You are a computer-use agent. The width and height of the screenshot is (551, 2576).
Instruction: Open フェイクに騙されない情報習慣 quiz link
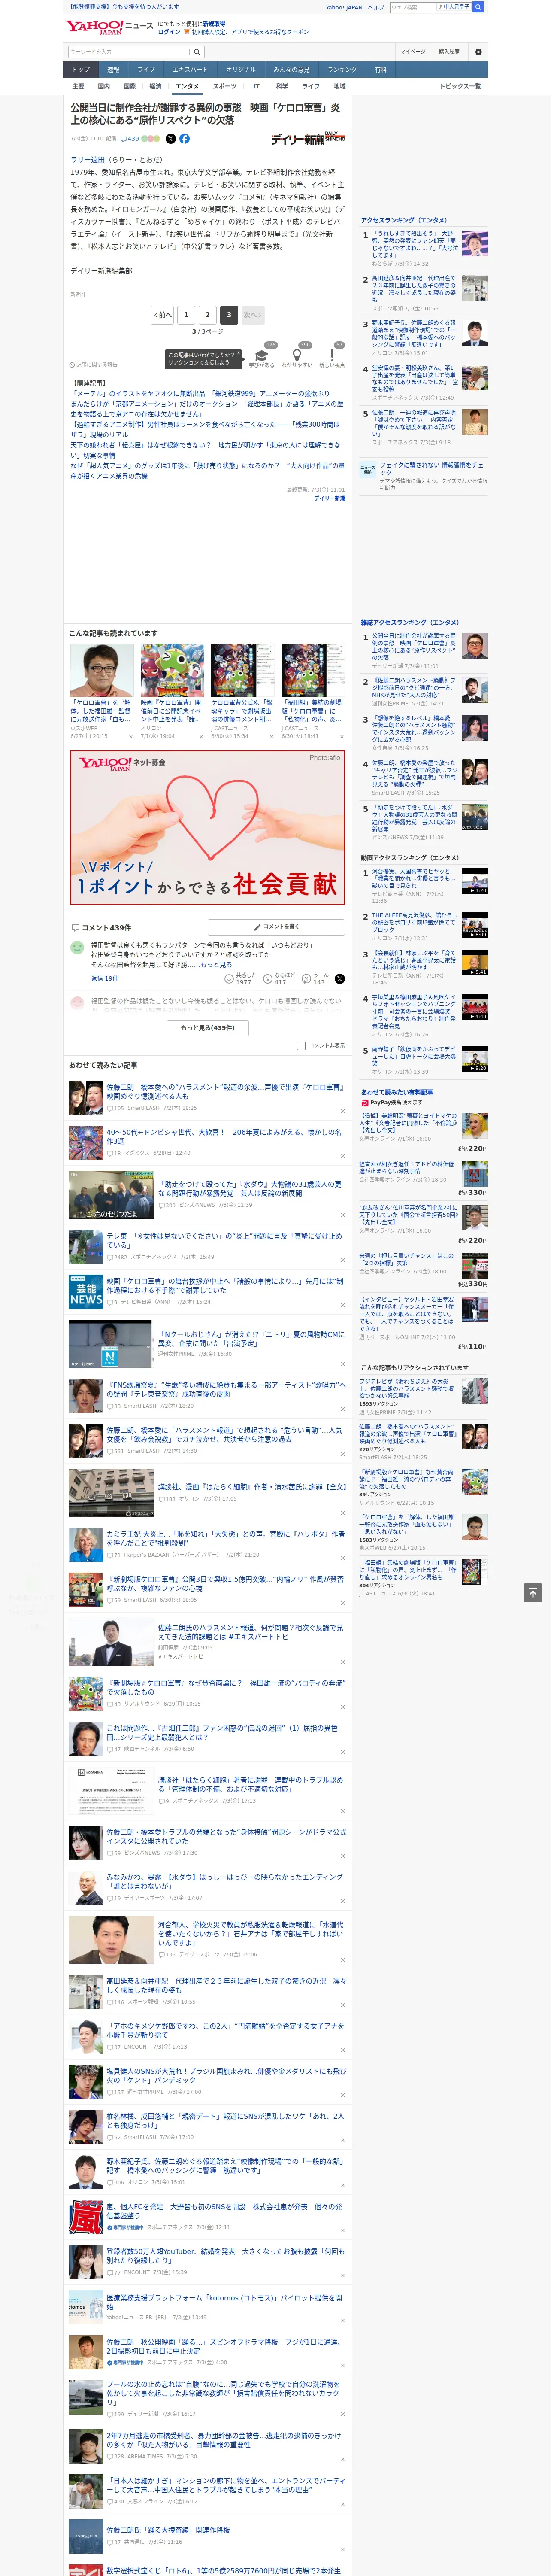(432, 468)
